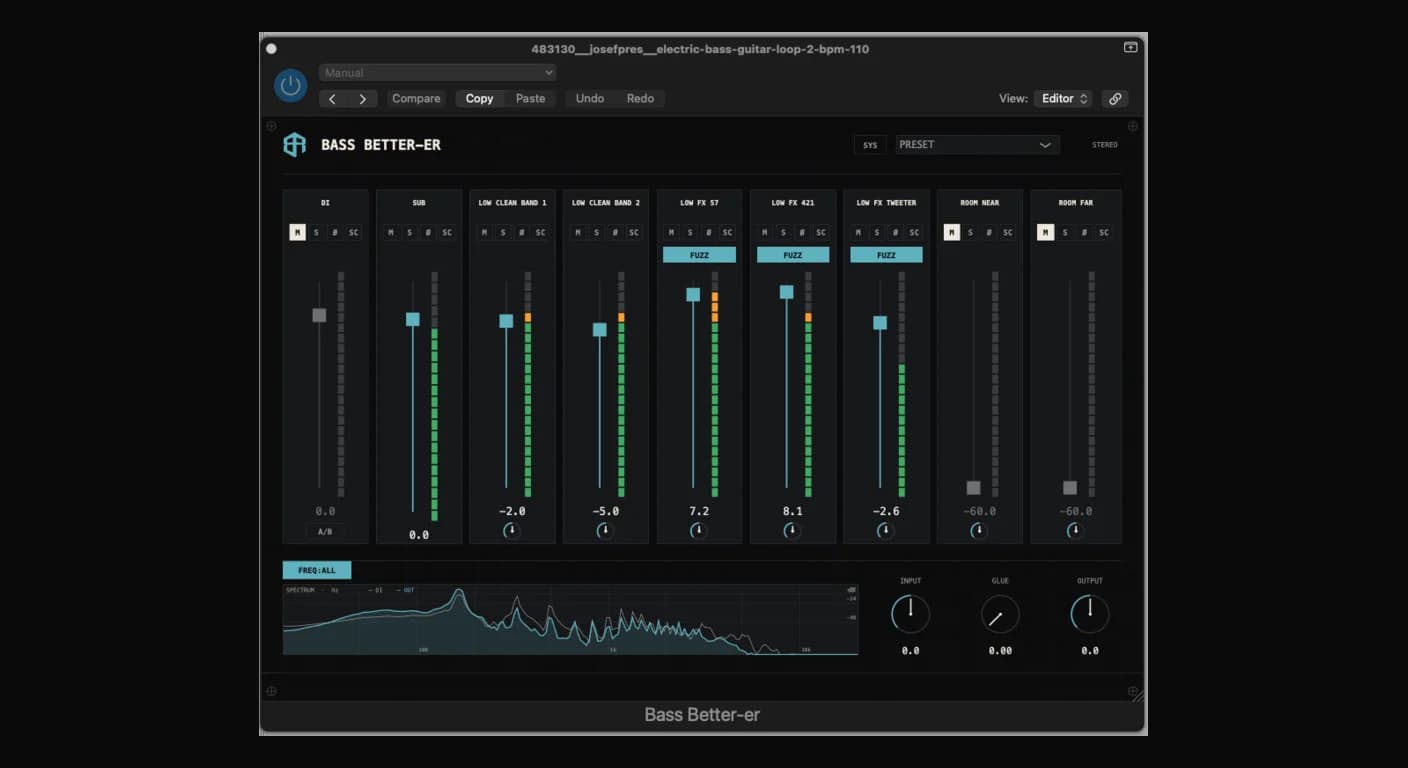Image resolution: width=1408 pixels, height=768 pixels.
Task: Click the ROOM NEAR fader handle
Action: coord(973,488)
